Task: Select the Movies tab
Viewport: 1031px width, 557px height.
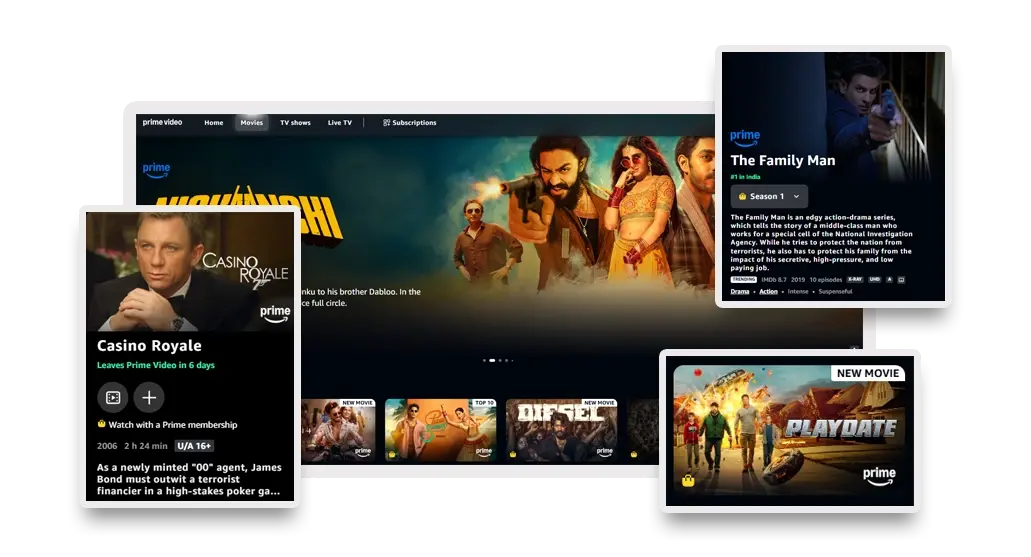Action: point(251,123)
